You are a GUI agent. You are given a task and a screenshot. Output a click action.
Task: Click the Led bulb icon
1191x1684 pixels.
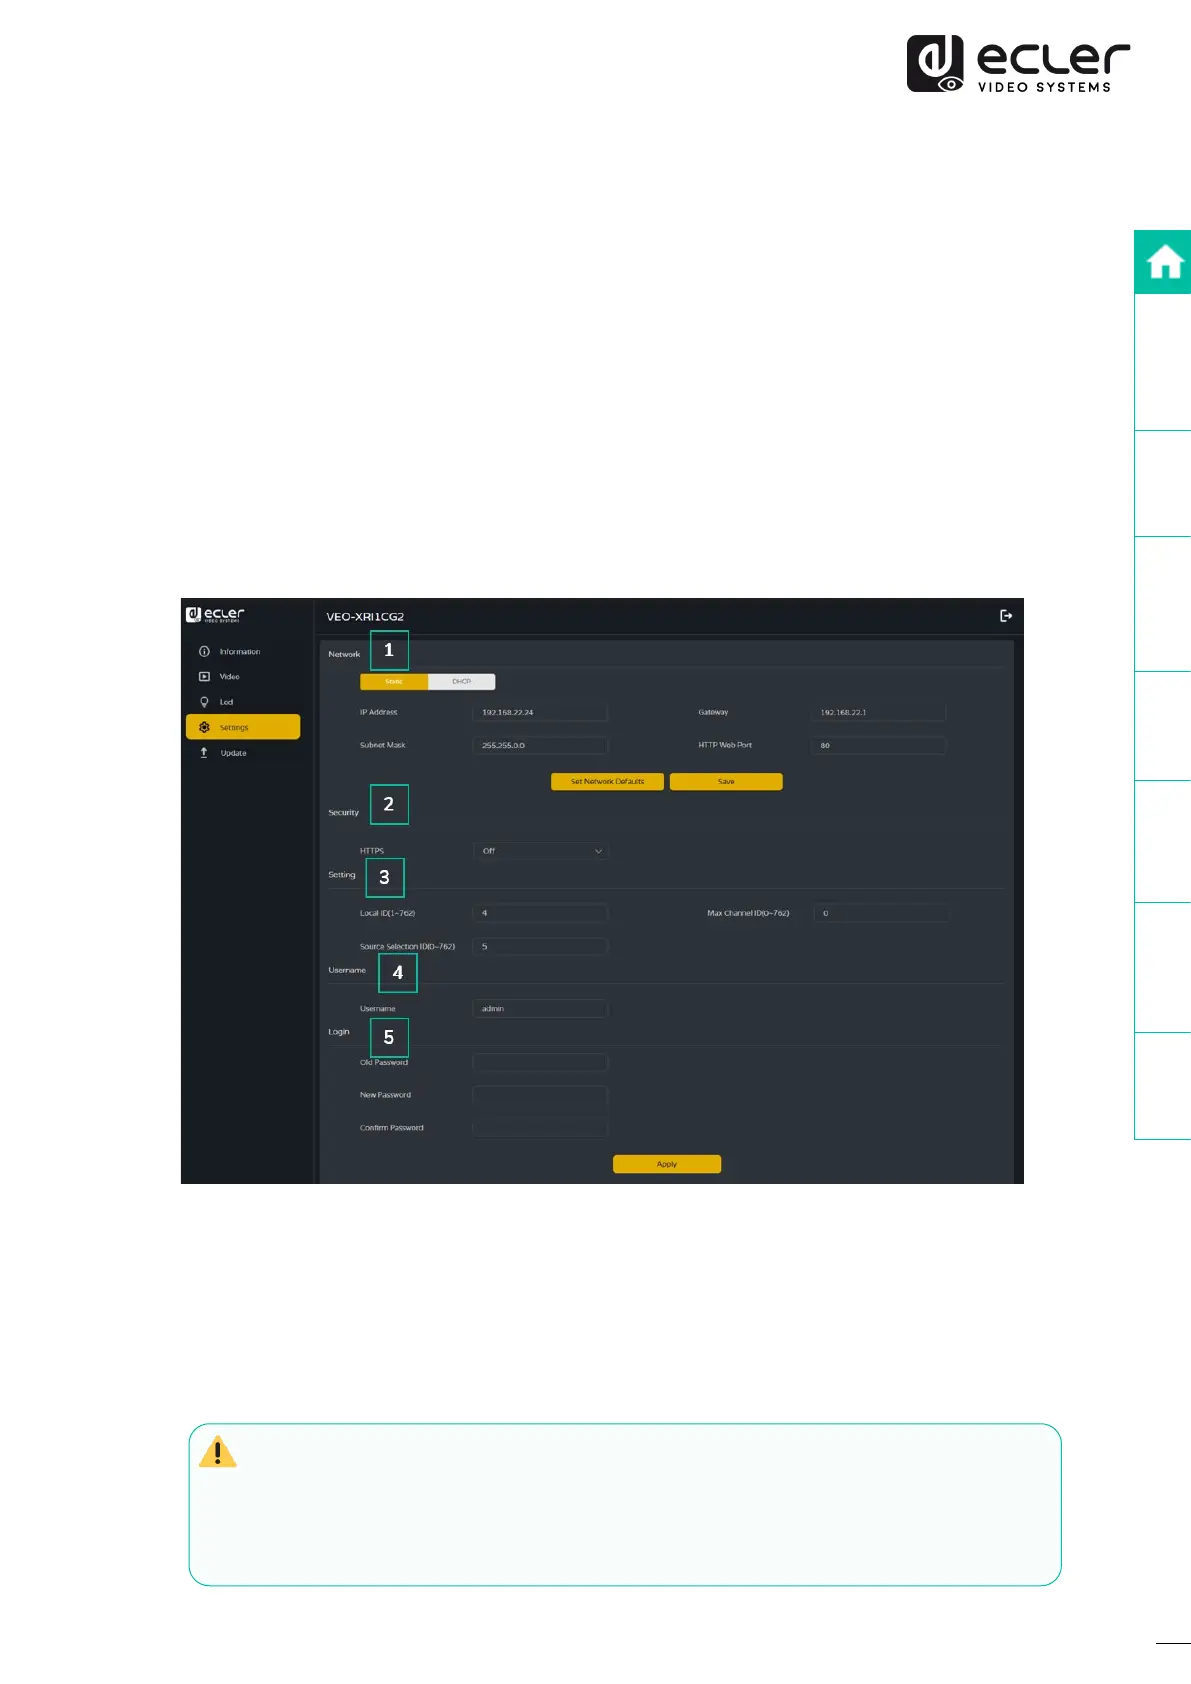204,702
